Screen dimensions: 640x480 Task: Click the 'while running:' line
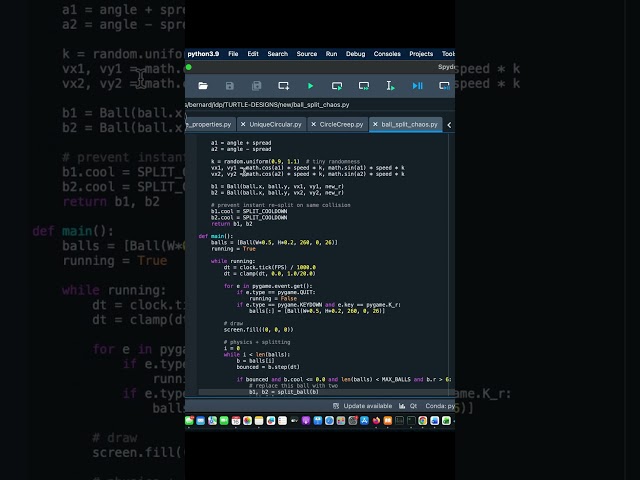[x=233, y=261]
